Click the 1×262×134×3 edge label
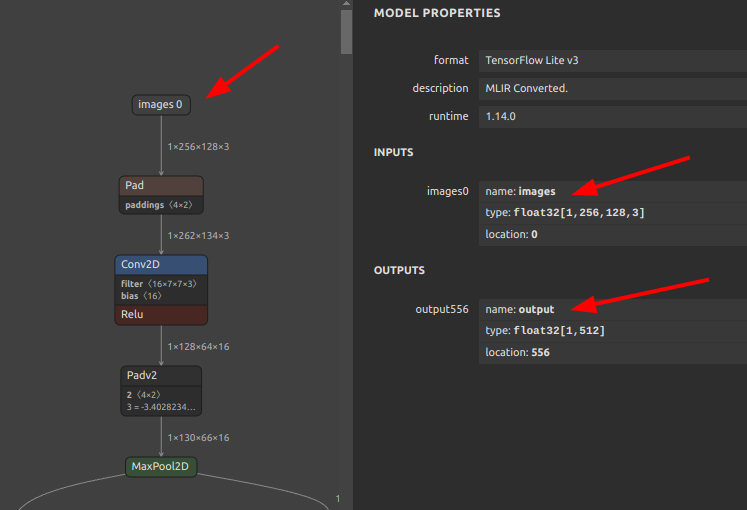The height and width of the screenshot is (510, 747). click(198, 236)
